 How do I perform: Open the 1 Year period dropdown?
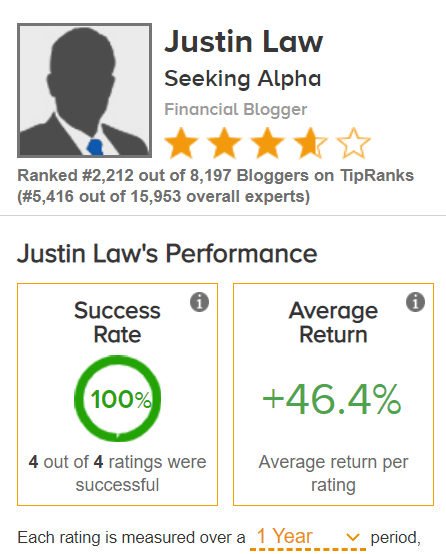(308, 537)
